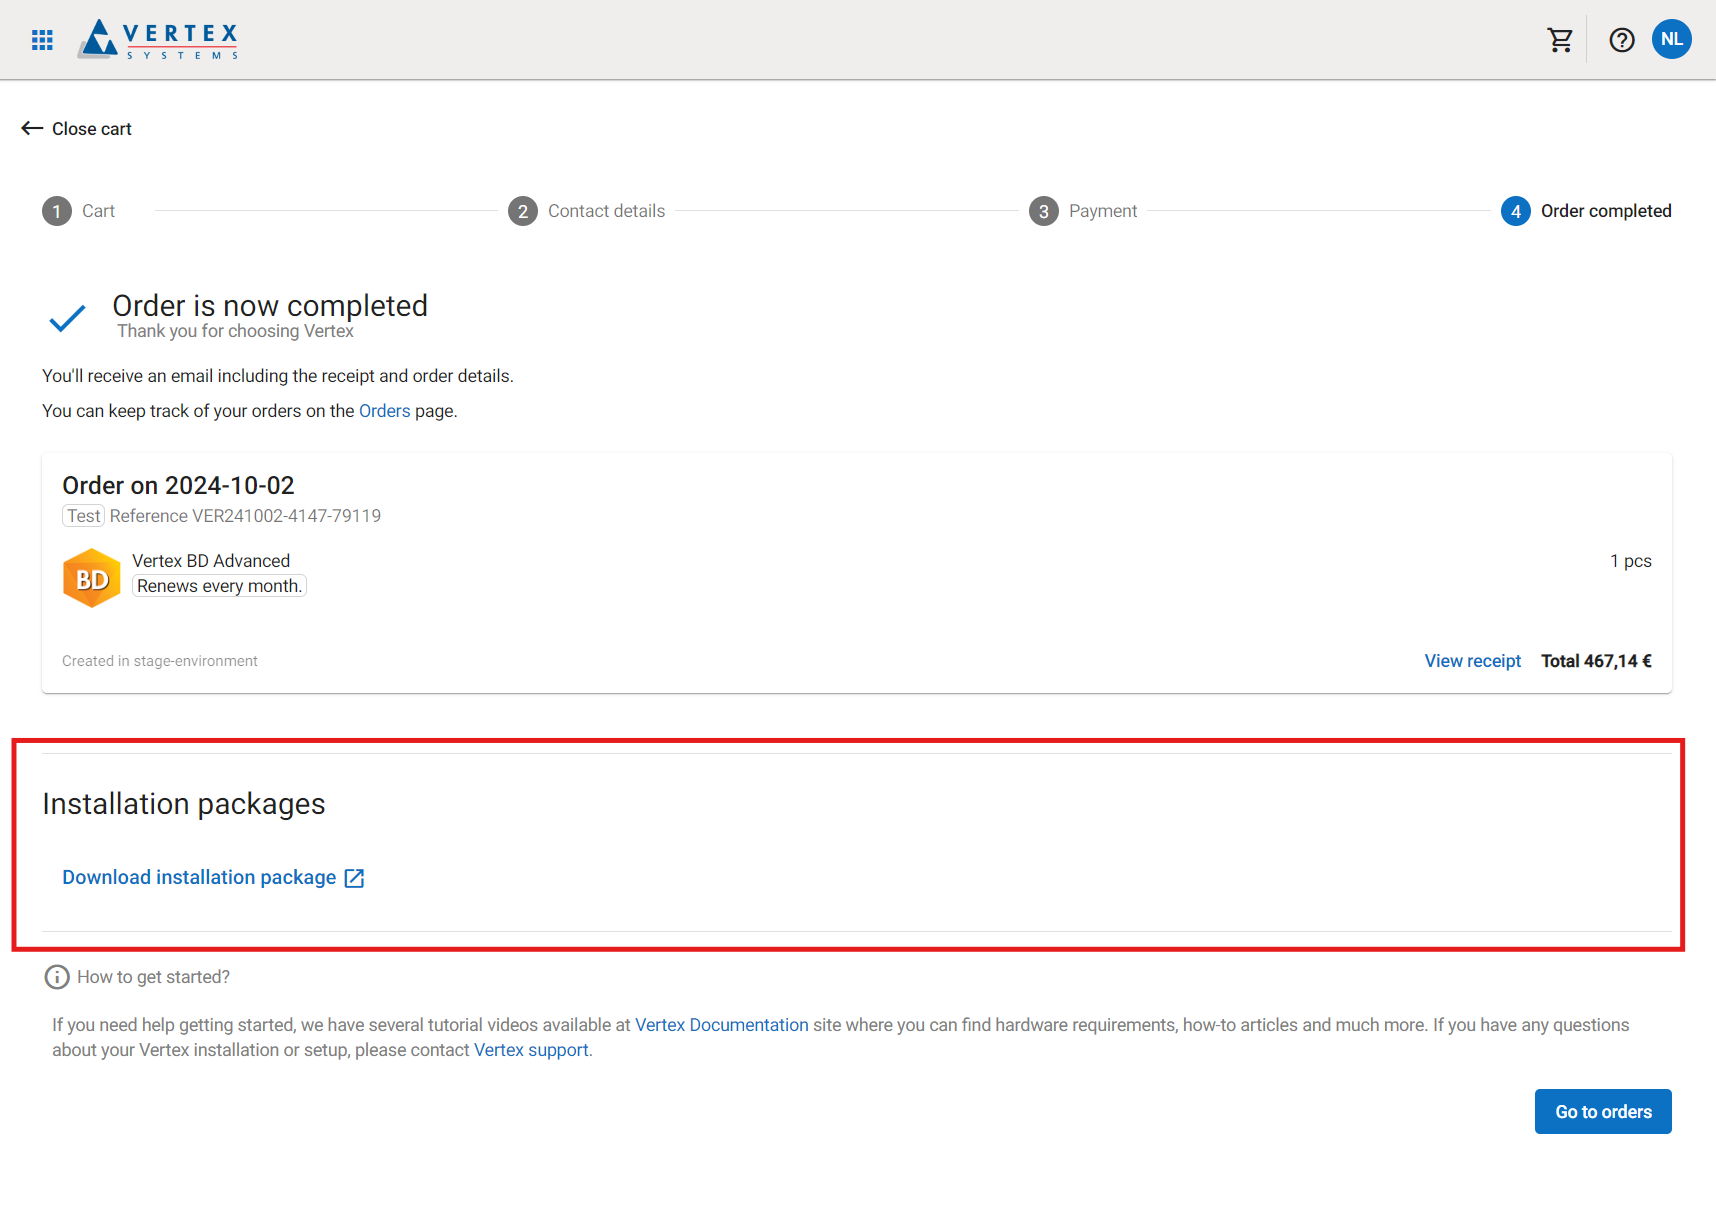Click the back arrow beside Close cart
The height and width of the screenshot is (1222, 1716).
[32, 129]
